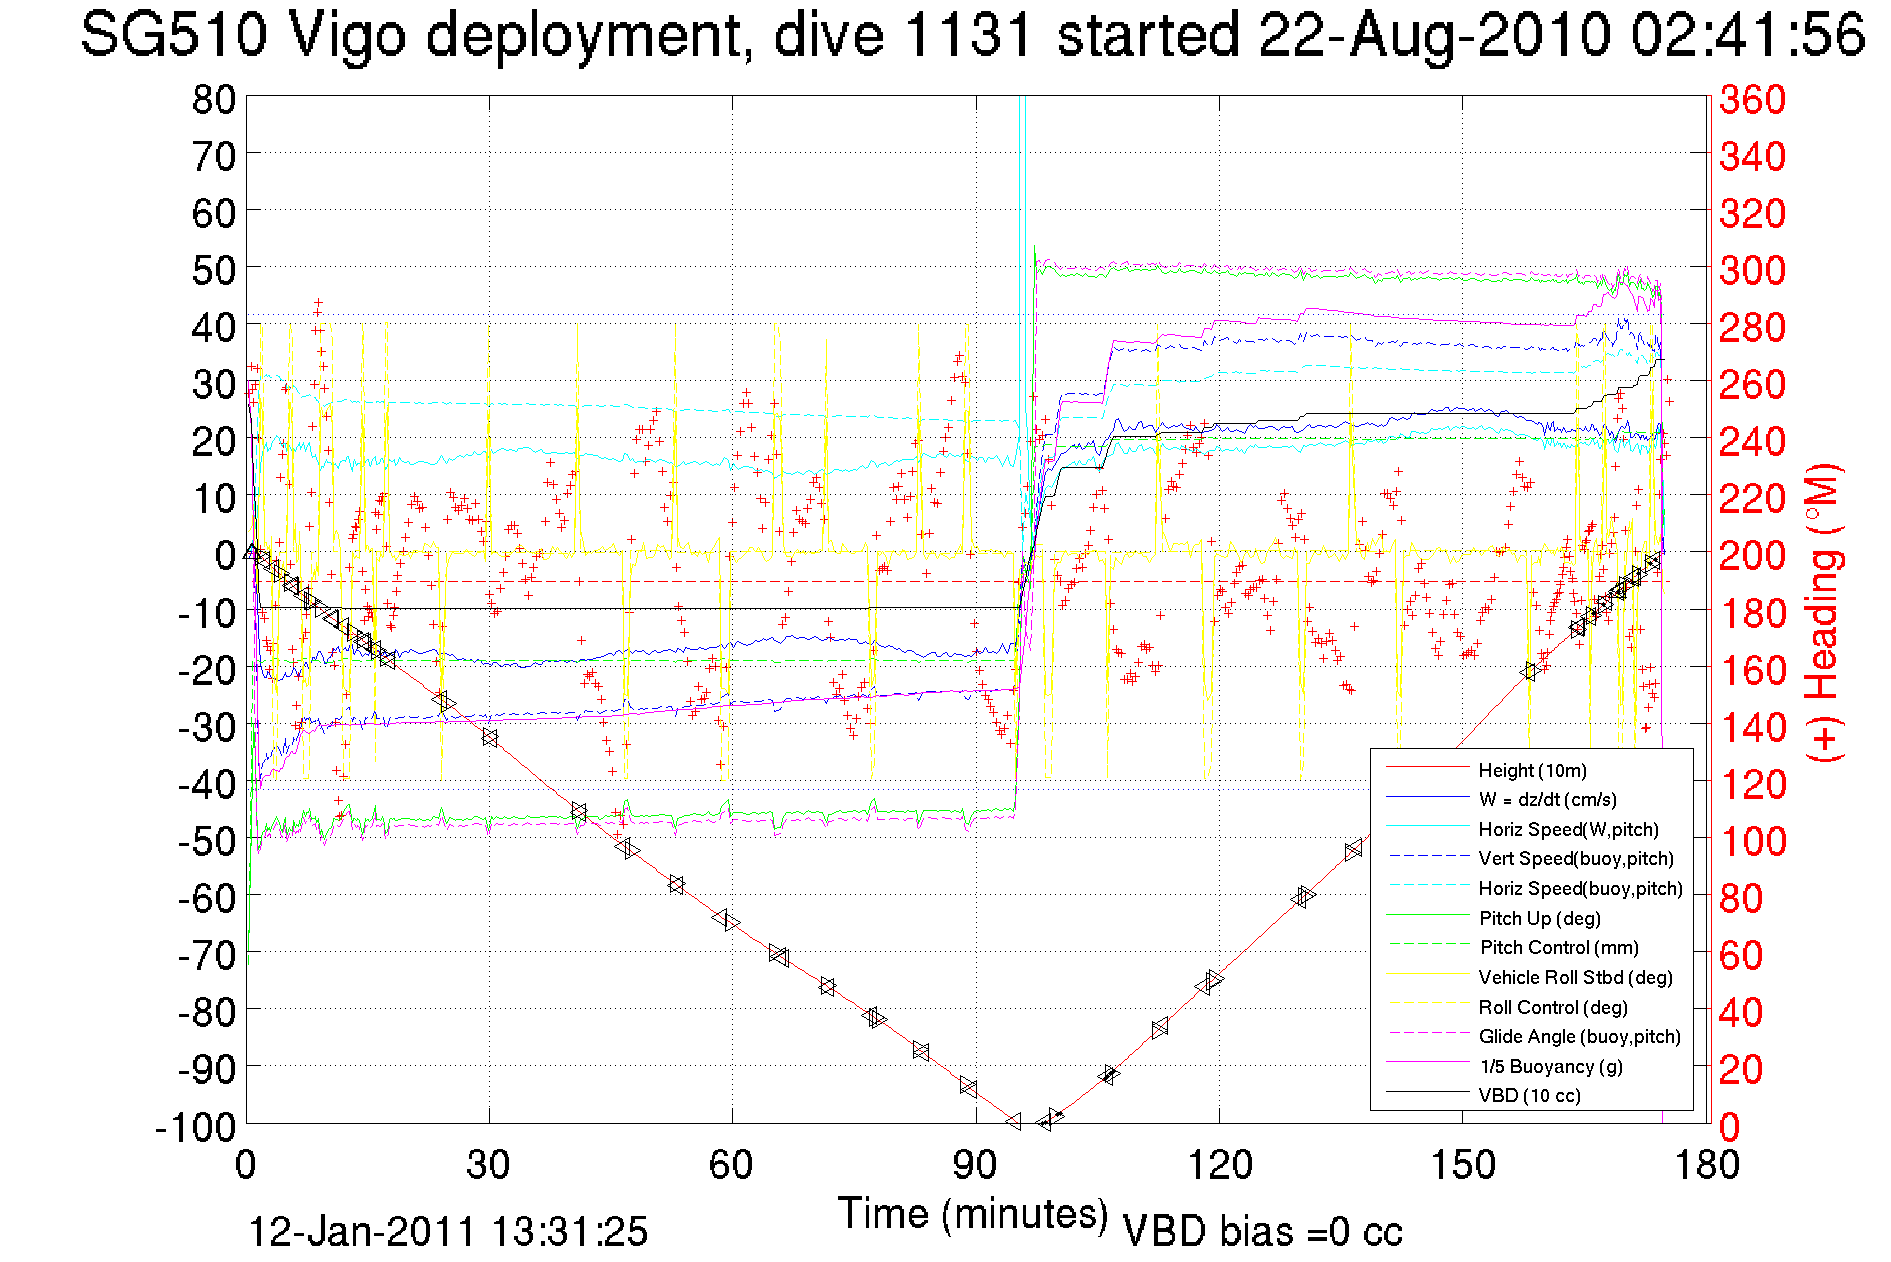
Task: Select the VBD (10 cc) legend entry
Action: pos(1529,1095)
